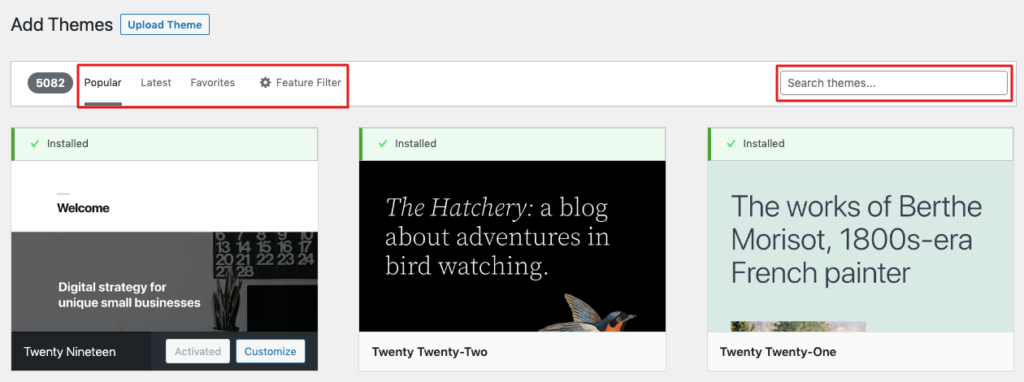Click the Installed checkmark on Twenty Twenty-Two
Image resolution: width=1024 pixels, height=382 pixels.
(x=383, y=144)
